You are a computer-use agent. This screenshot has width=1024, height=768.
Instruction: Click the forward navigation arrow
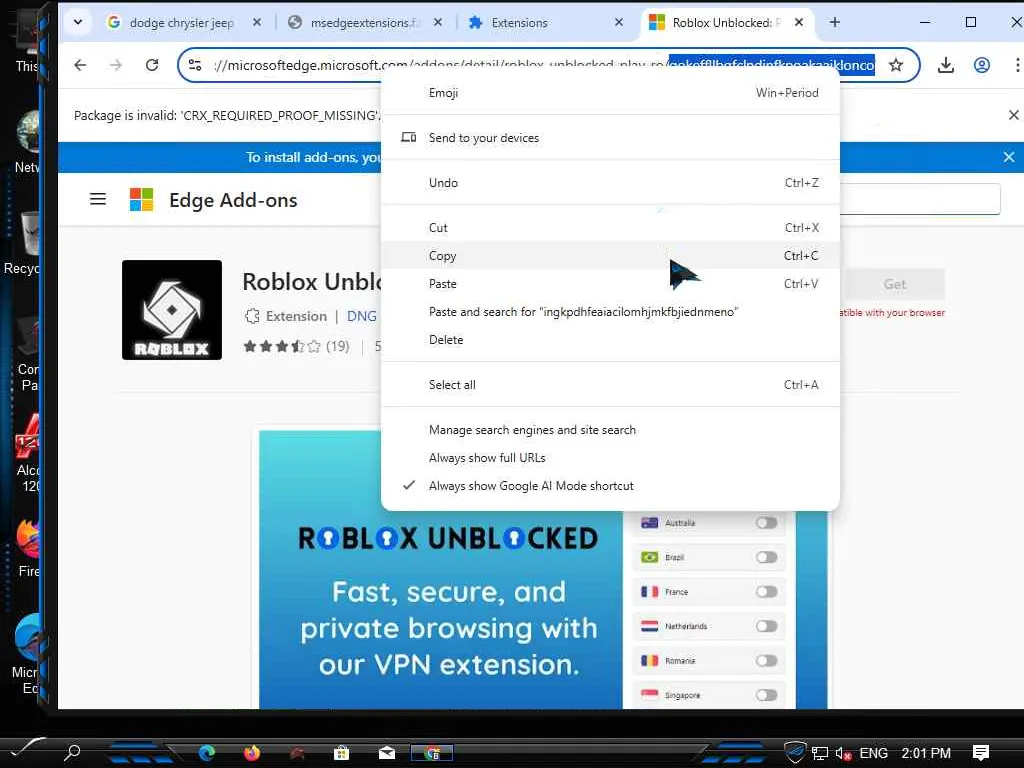point(116,65)
